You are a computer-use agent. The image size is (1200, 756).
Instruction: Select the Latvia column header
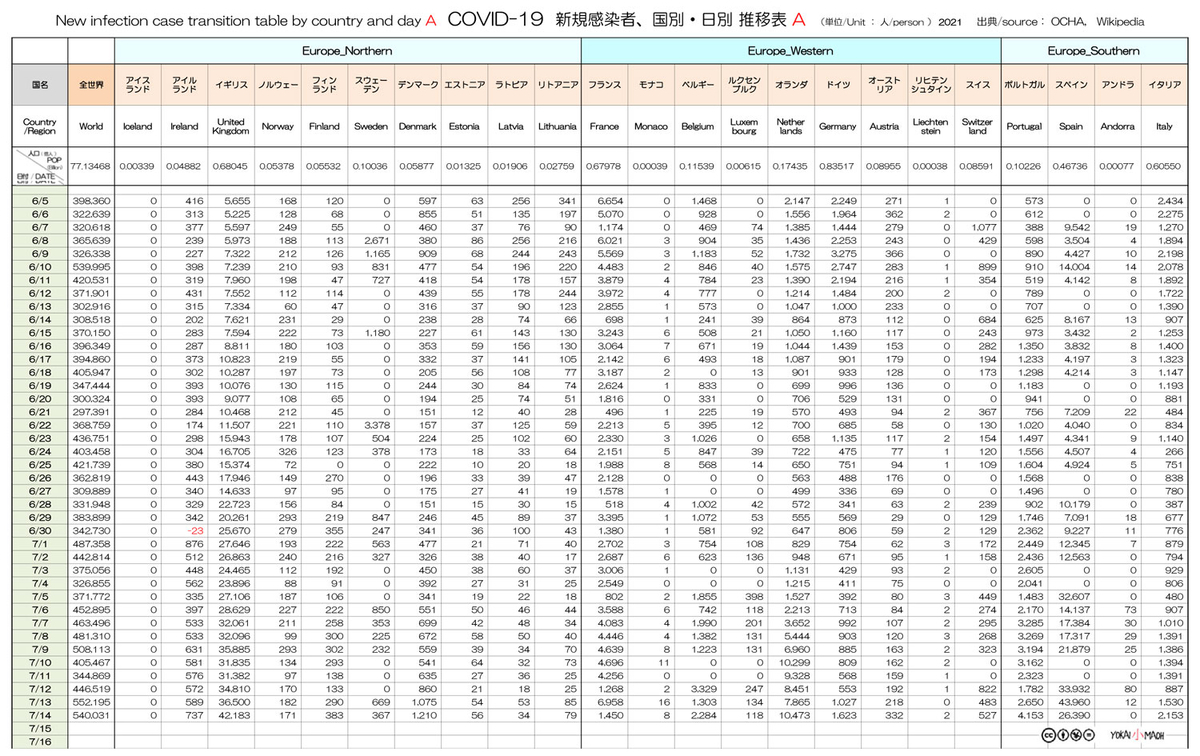click(x=510, y=127)
